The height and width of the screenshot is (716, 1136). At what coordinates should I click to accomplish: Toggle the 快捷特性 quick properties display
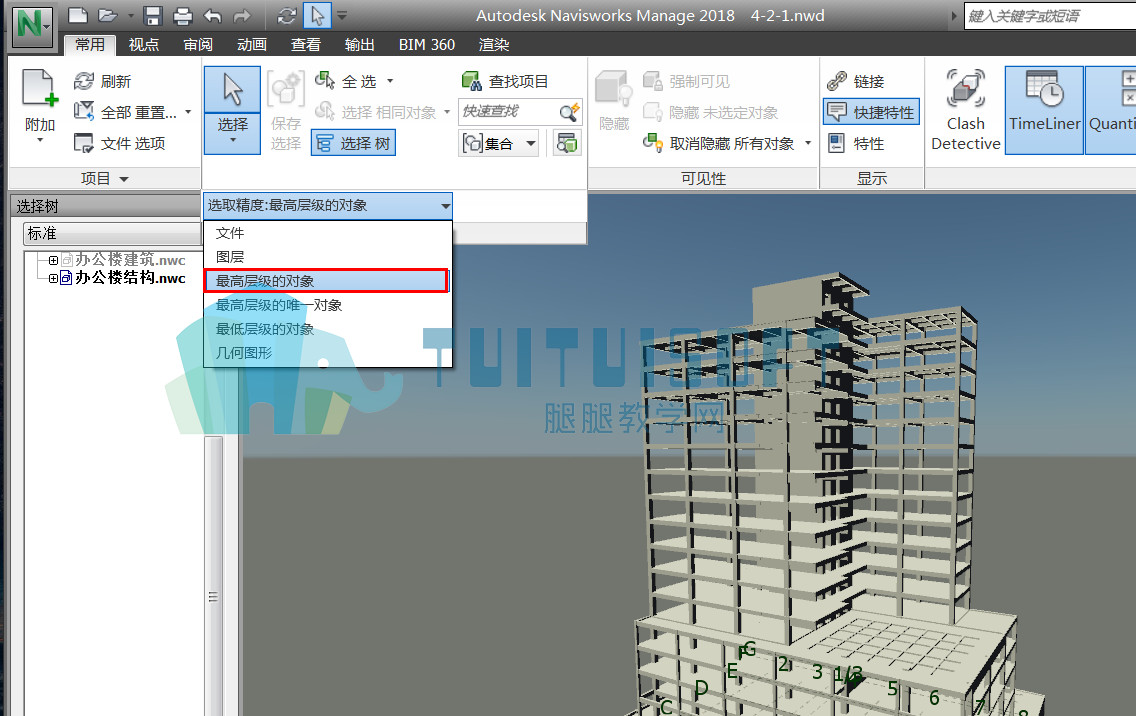point(872,112)
